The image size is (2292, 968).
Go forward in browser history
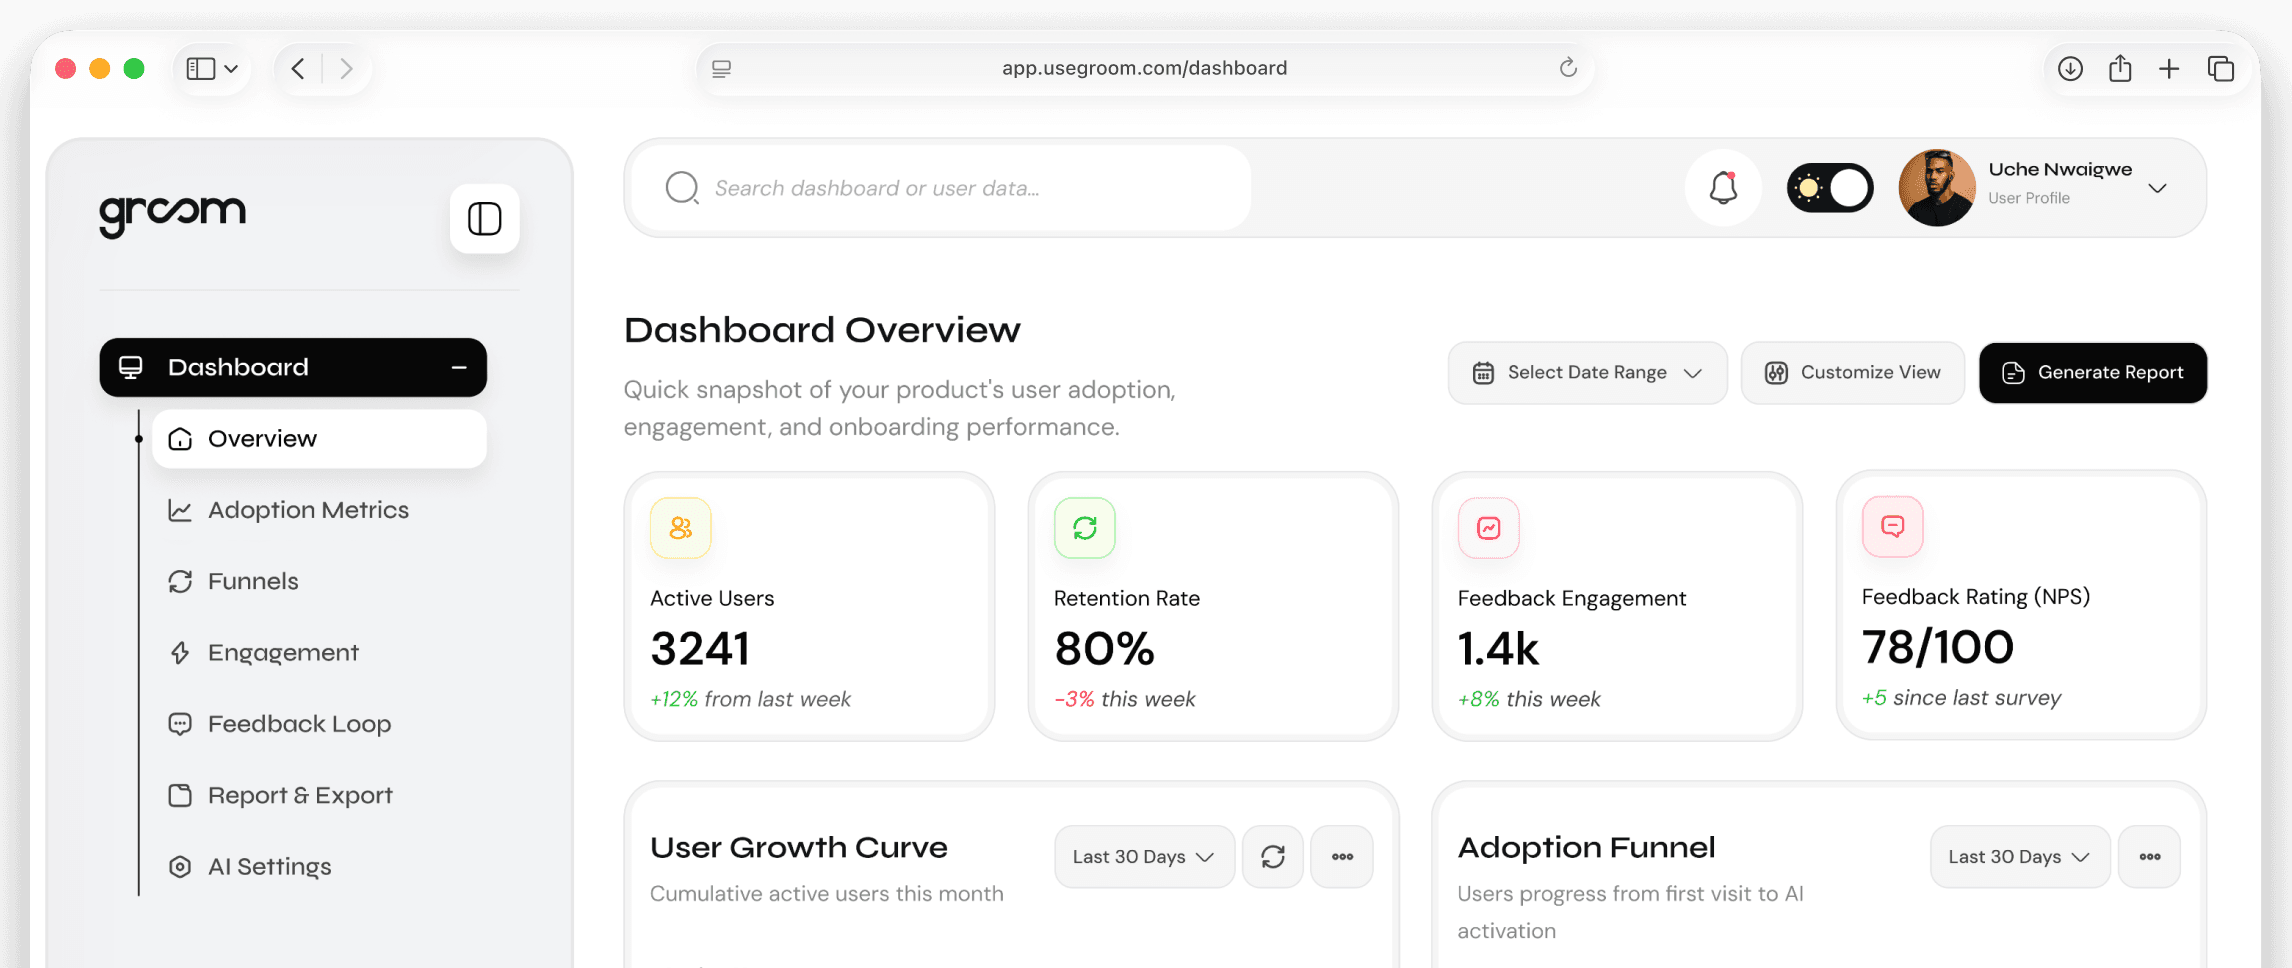tap(346, 68)
